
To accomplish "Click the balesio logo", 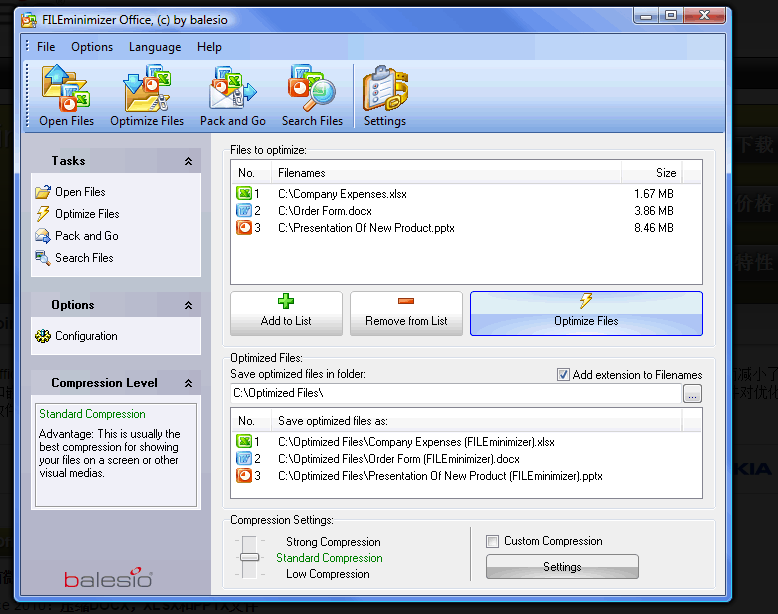I will 108,578.
